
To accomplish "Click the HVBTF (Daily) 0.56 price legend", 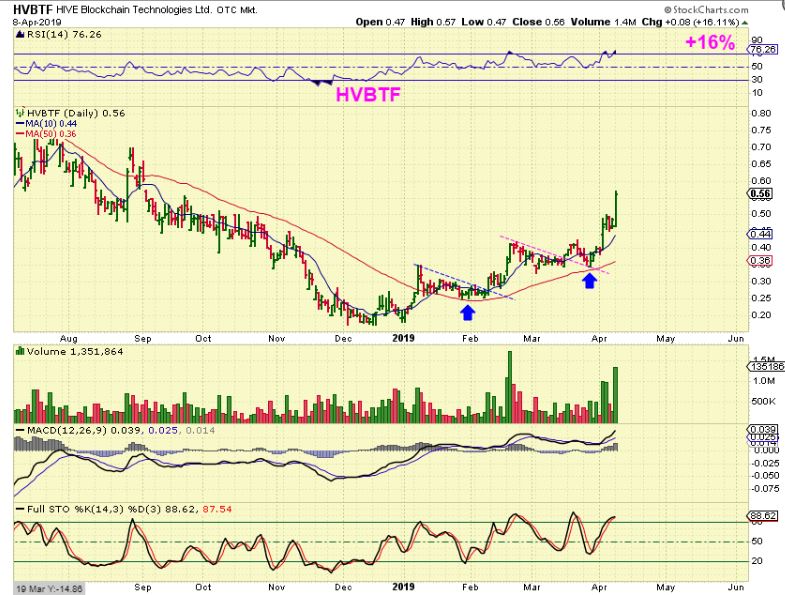I will coord(76,113).
